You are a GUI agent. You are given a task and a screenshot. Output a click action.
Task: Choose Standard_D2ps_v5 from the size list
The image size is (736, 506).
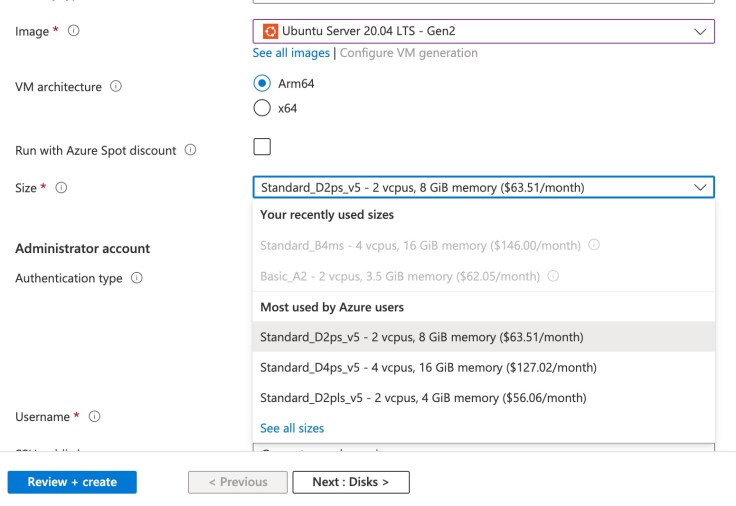click(x=483, y=337)
